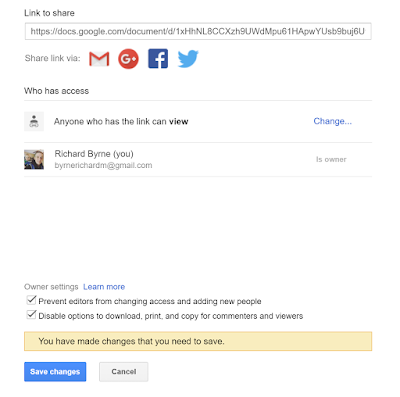Click the Save changes button
400x397 pixels.
(x=55, y=372)
